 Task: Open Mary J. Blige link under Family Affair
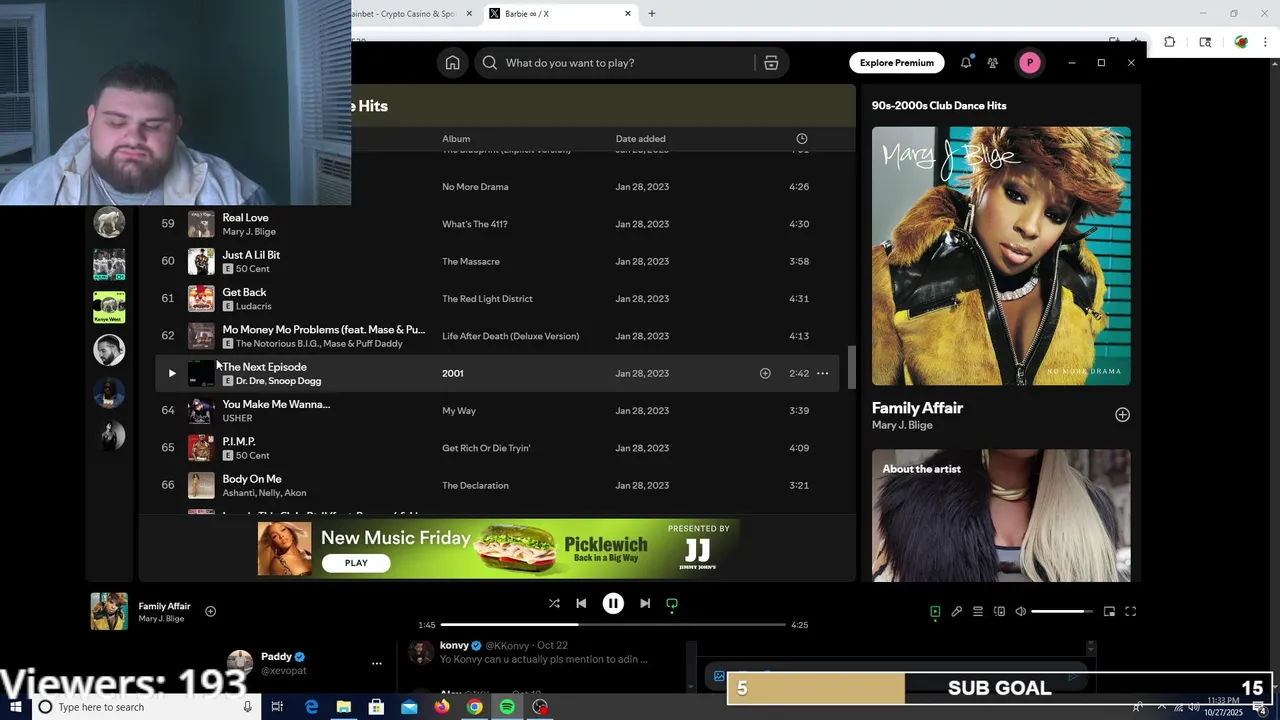click(902, 425)
